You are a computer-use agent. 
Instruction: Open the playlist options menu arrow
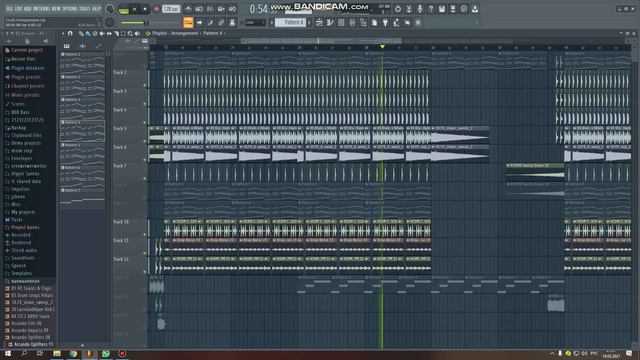(62, 33)
